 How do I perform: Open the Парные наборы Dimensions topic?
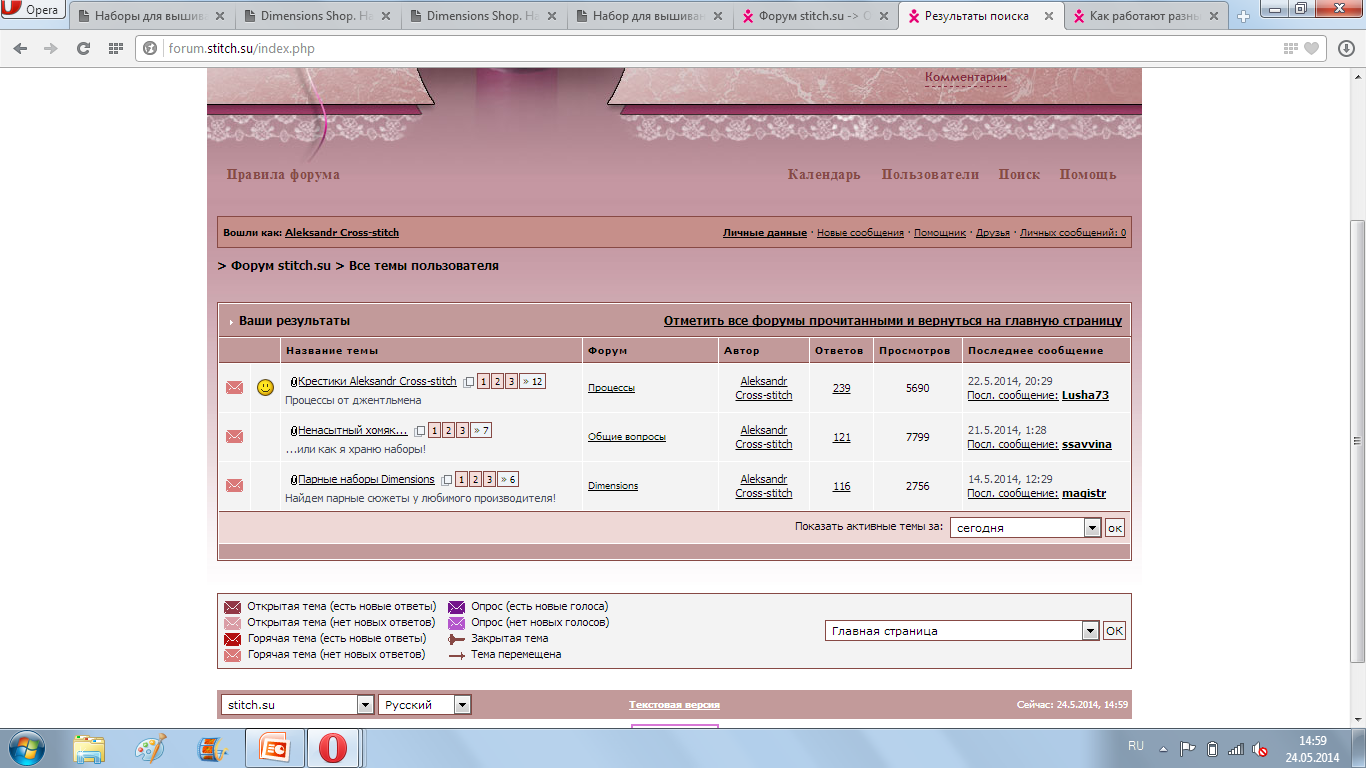click(366, 479)
